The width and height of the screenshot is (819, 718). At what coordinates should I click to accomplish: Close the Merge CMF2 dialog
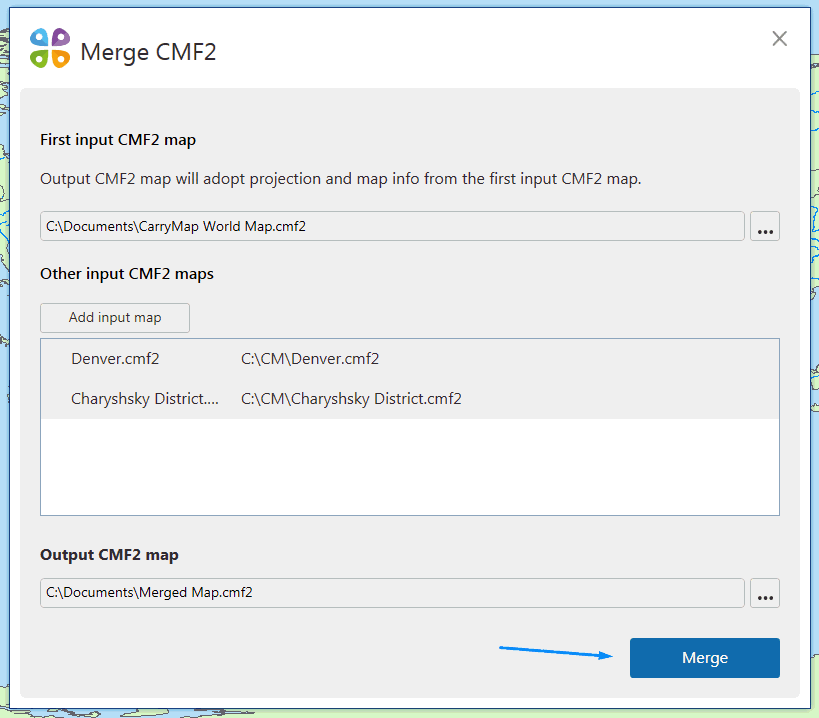coord(778,39)
